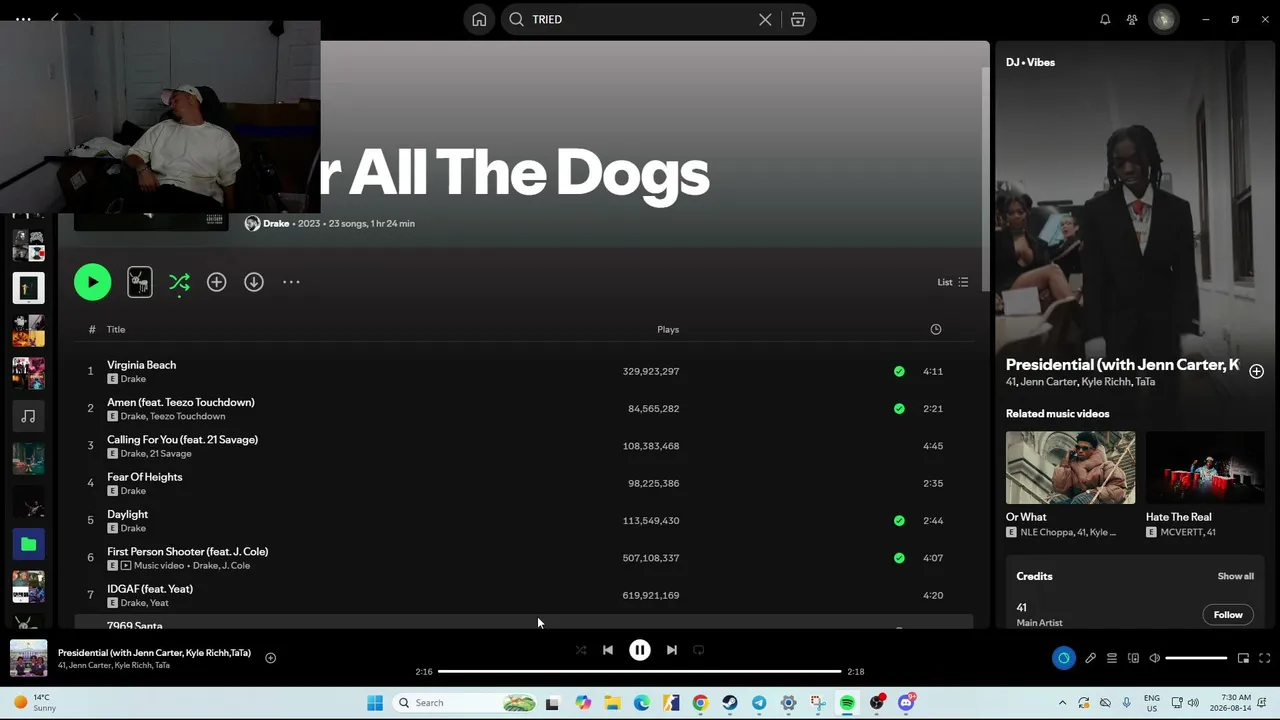Follow artist 41 in Credits
Image resolution: width=1280 pixels, height=720 pixels.
(1228, 615)
